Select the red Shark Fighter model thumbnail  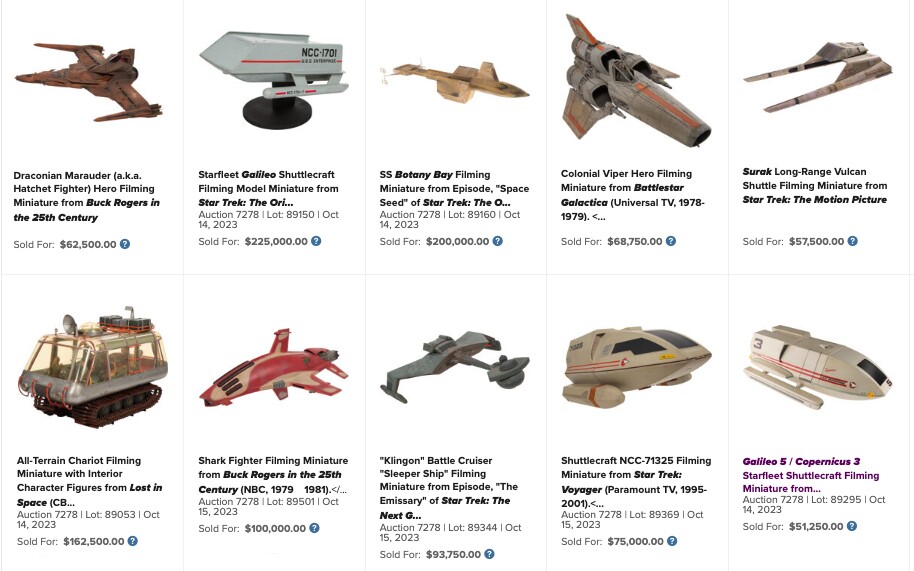tap(273, 369)
